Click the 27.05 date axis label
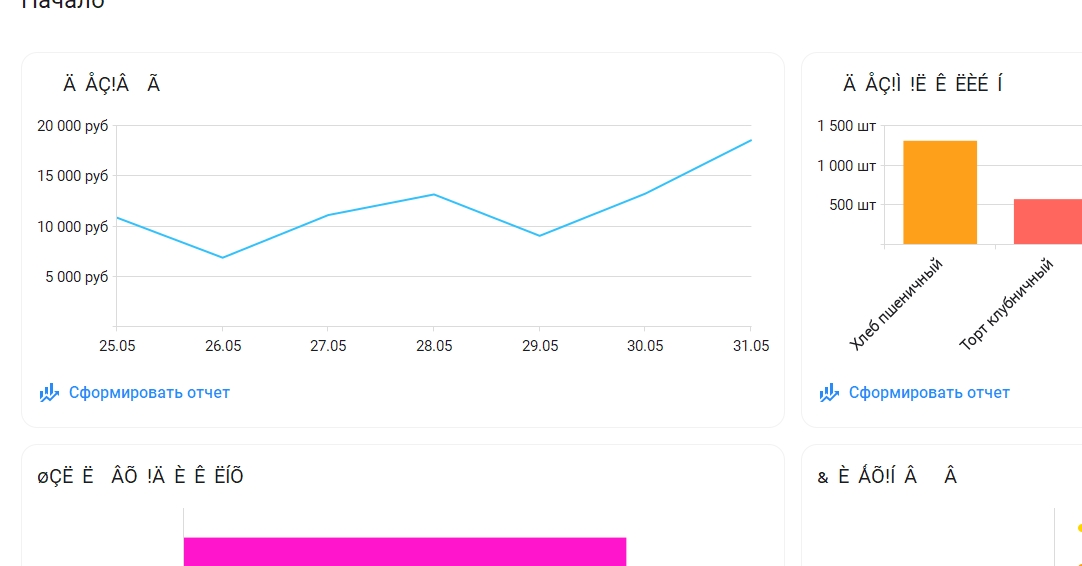 click(x=328, y=346)
